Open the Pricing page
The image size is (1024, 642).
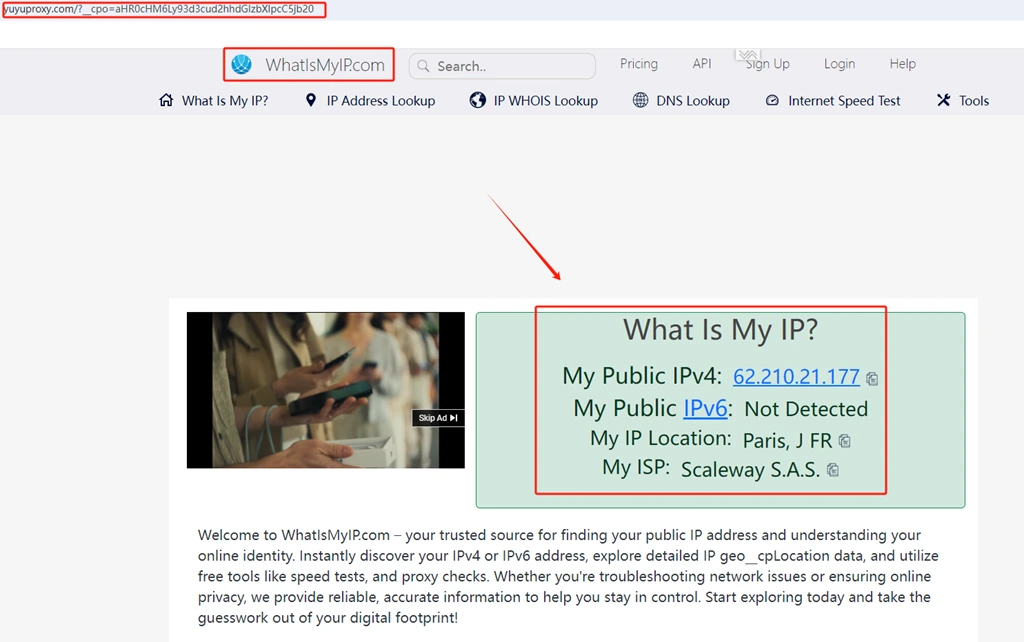click(638, 64)
